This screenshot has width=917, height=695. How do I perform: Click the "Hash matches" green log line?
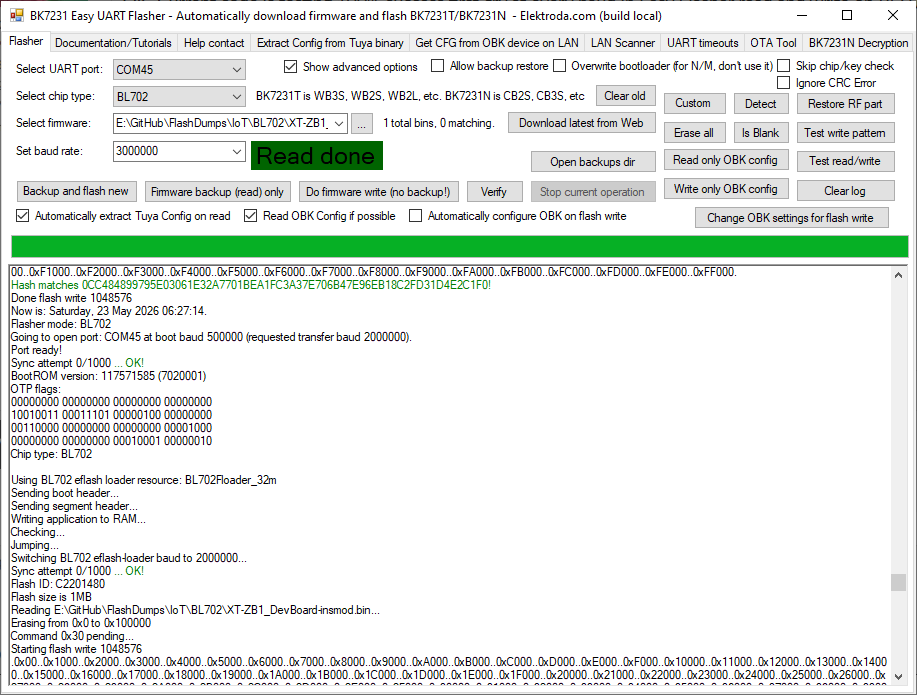click(251, 285)
